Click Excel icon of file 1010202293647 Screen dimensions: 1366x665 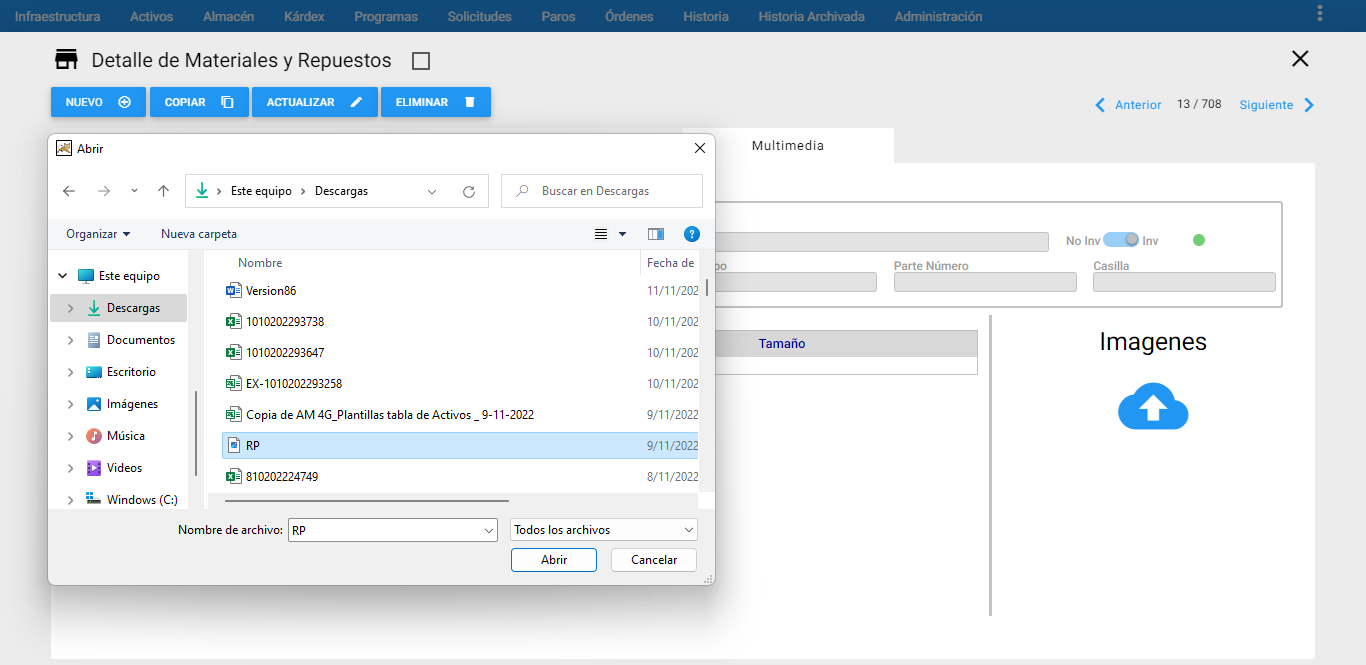234,353
